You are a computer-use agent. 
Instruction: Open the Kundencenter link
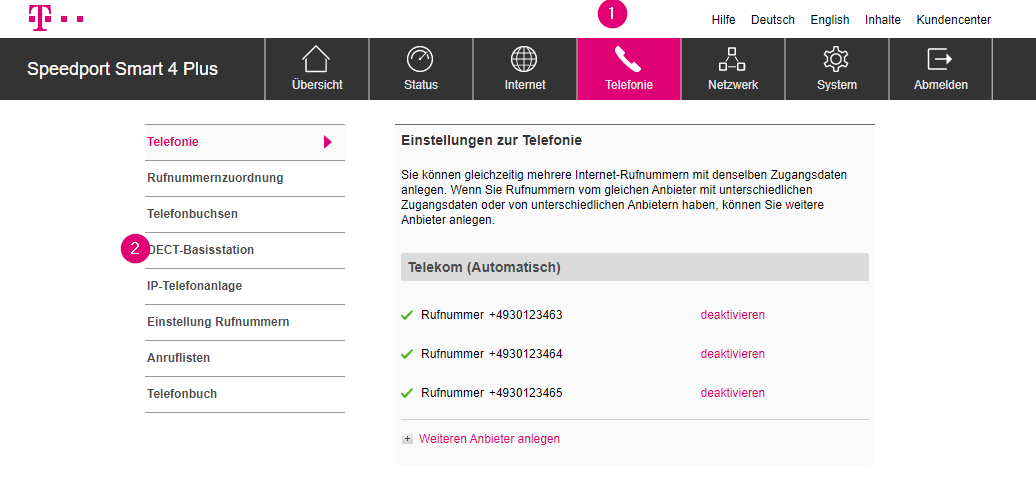pyautogui.click(x=953, y=20)
